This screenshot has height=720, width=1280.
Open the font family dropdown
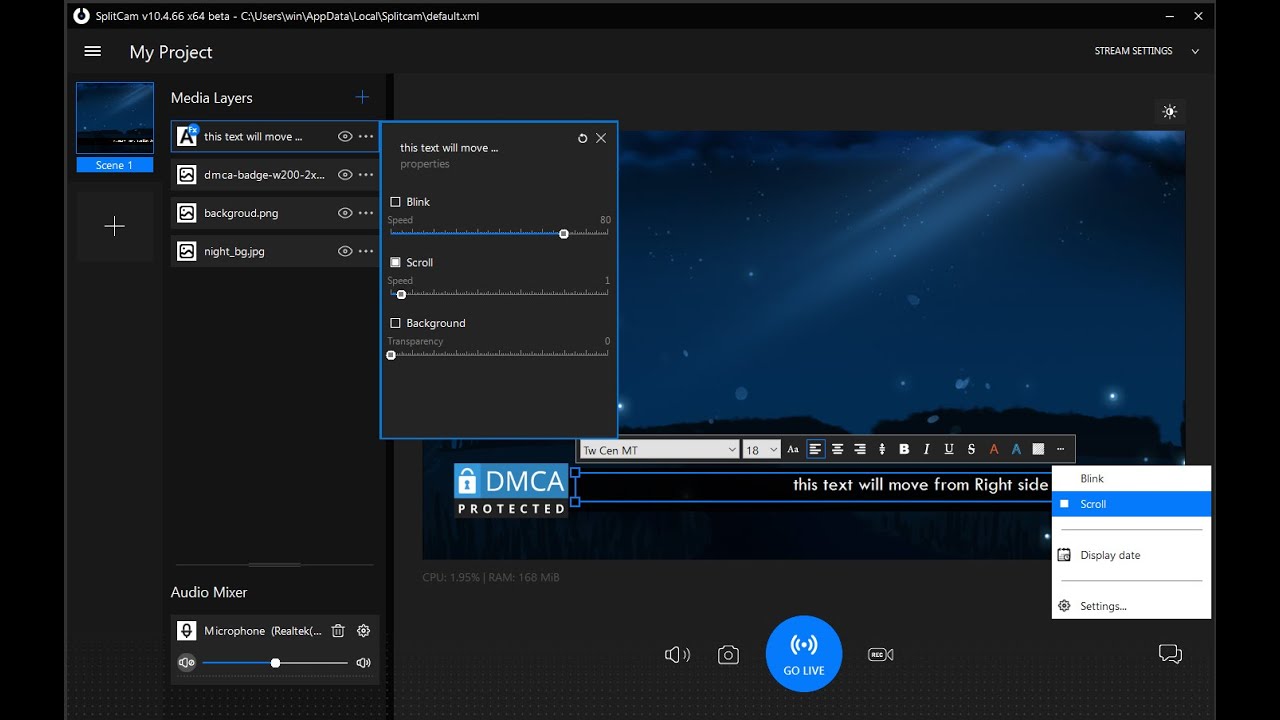(660, 450)
